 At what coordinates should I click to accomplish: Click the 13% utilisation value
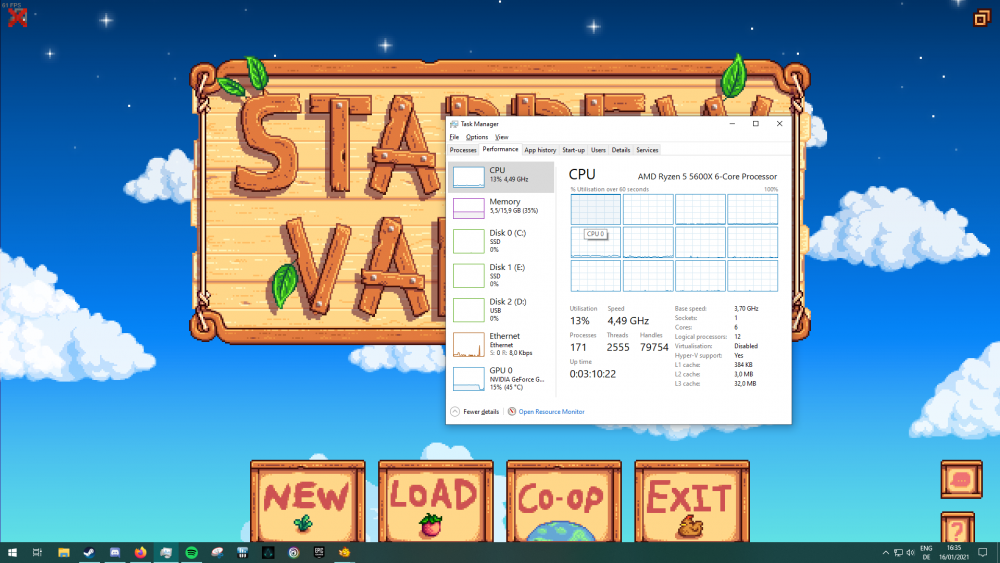click(x=580, y=321)
